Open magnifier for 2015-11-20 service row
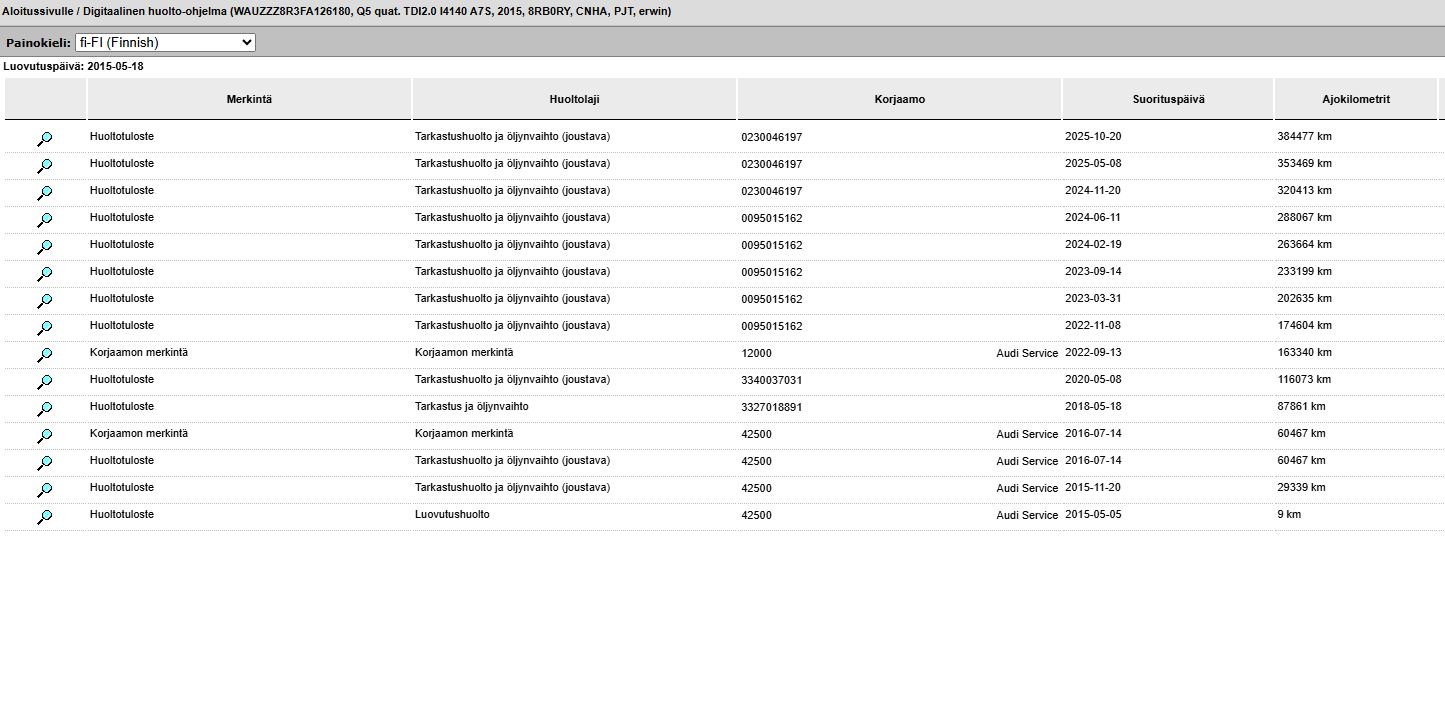 (x=45, y=490)
